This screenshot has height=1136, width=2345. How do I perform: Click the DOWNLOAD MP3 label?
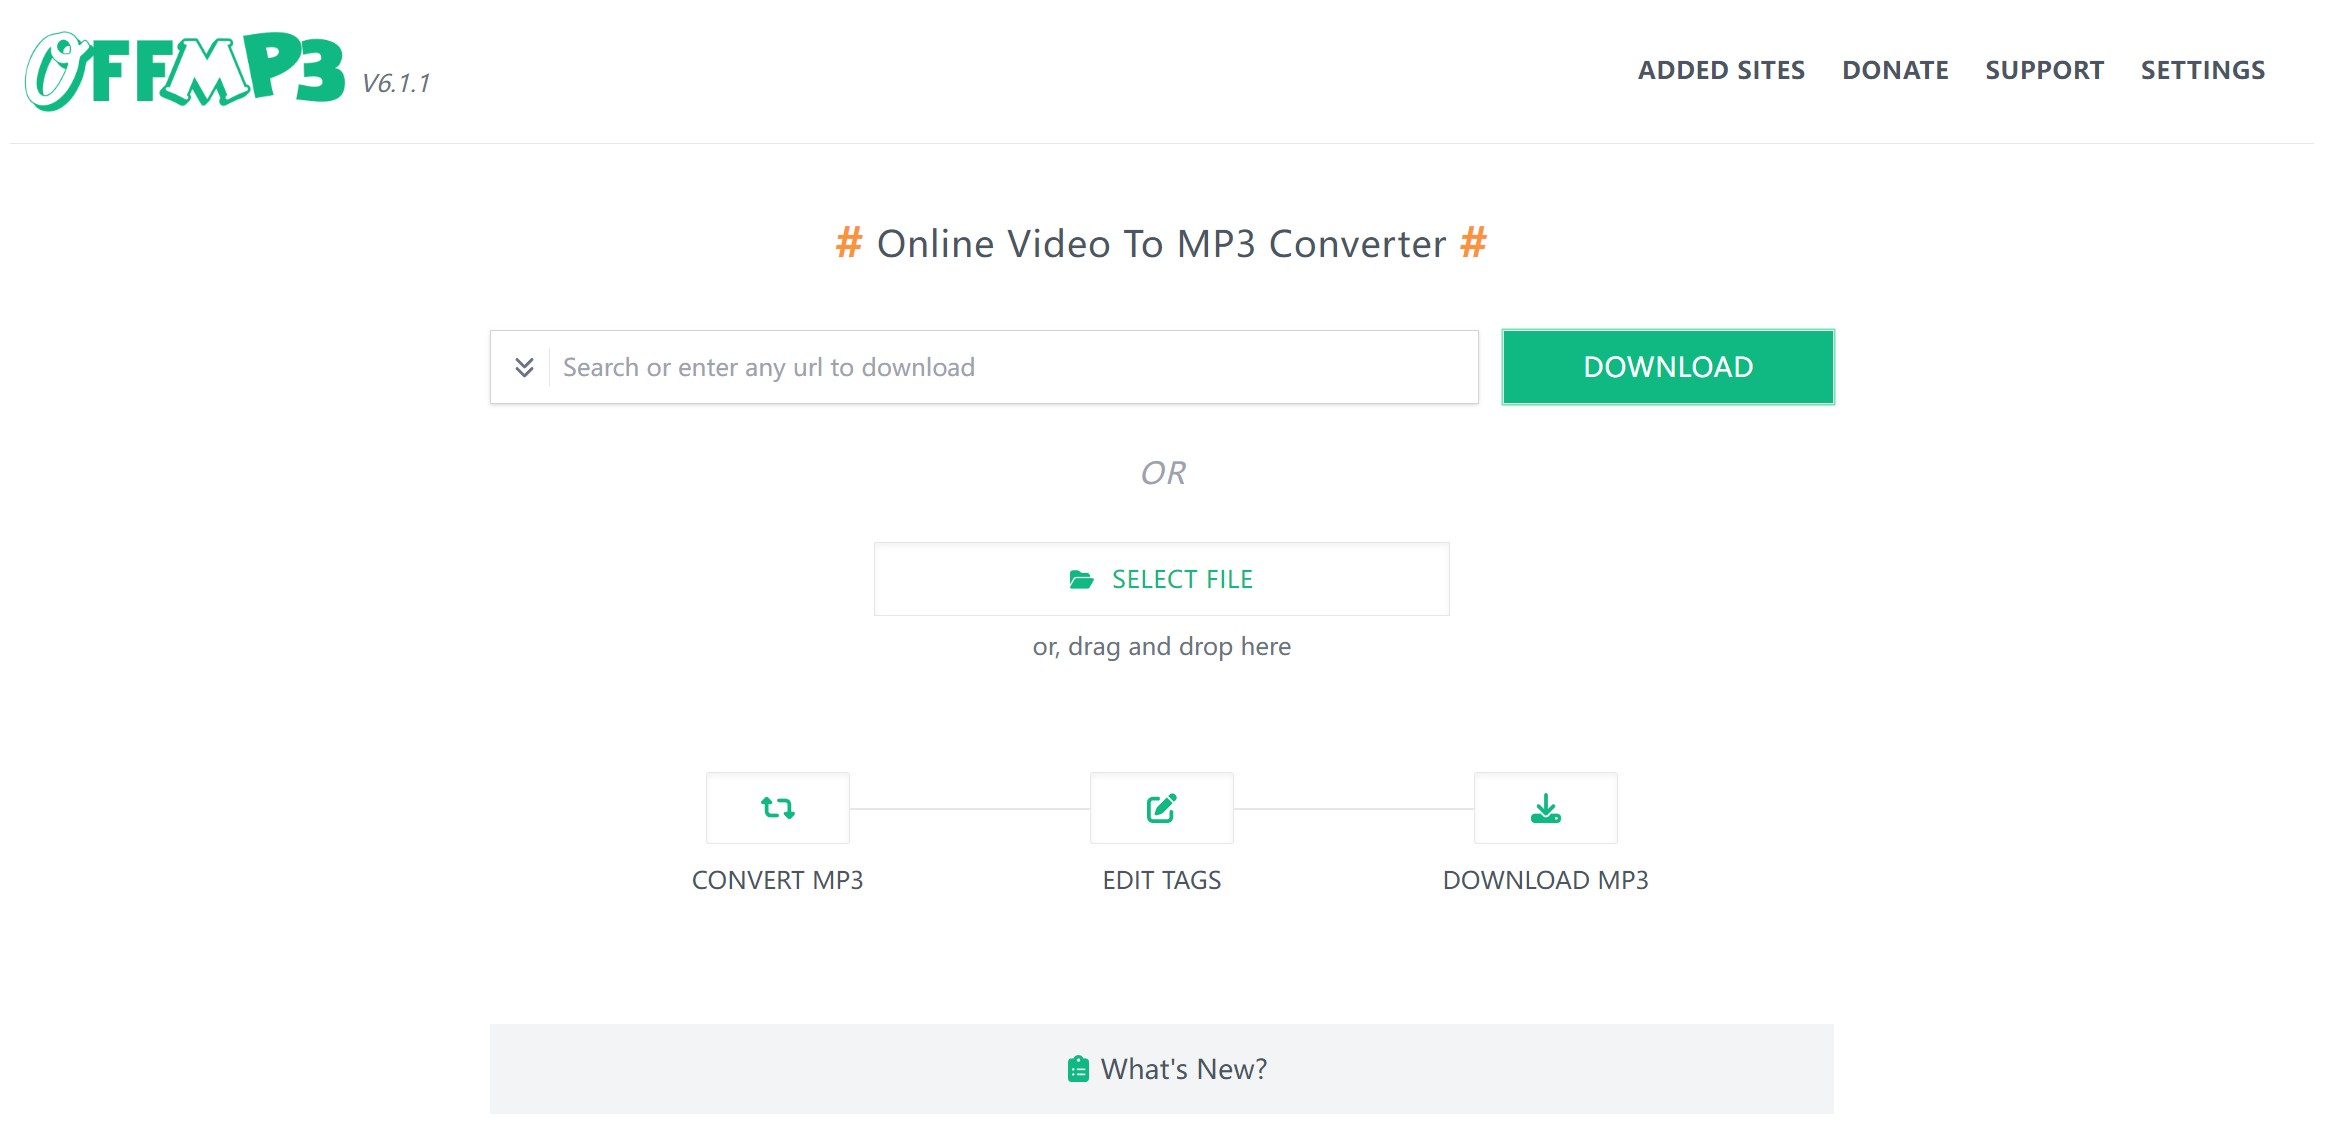tap(1545, 880)
